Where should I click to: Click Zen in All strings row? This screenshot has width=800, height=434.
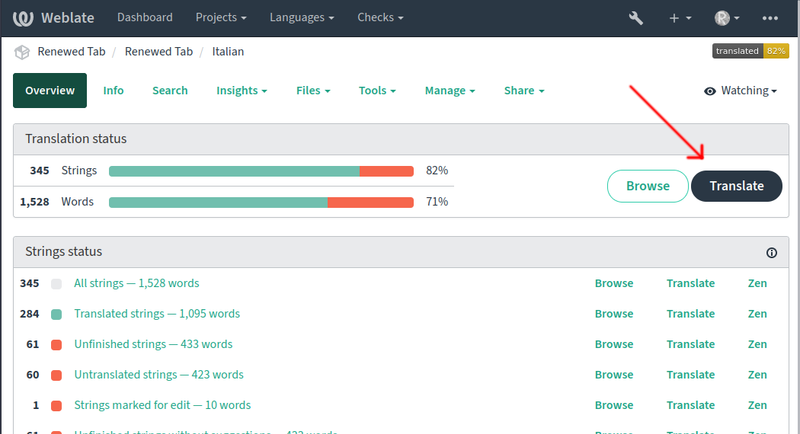click(x=758, y=283)
